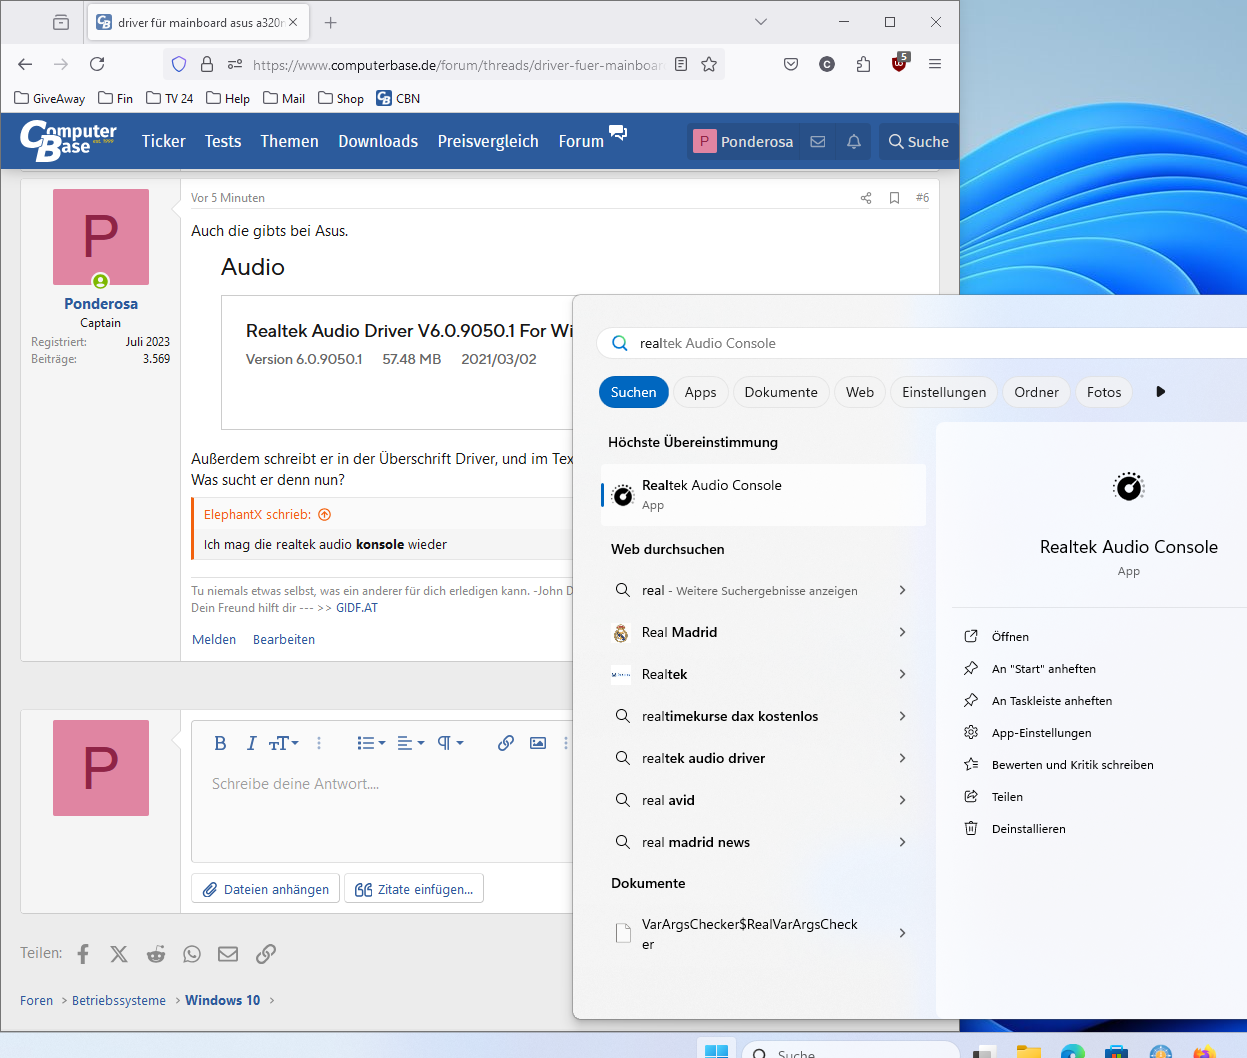
Task: Select Ordner search filter tab
Action: [x=1036, y=392]
